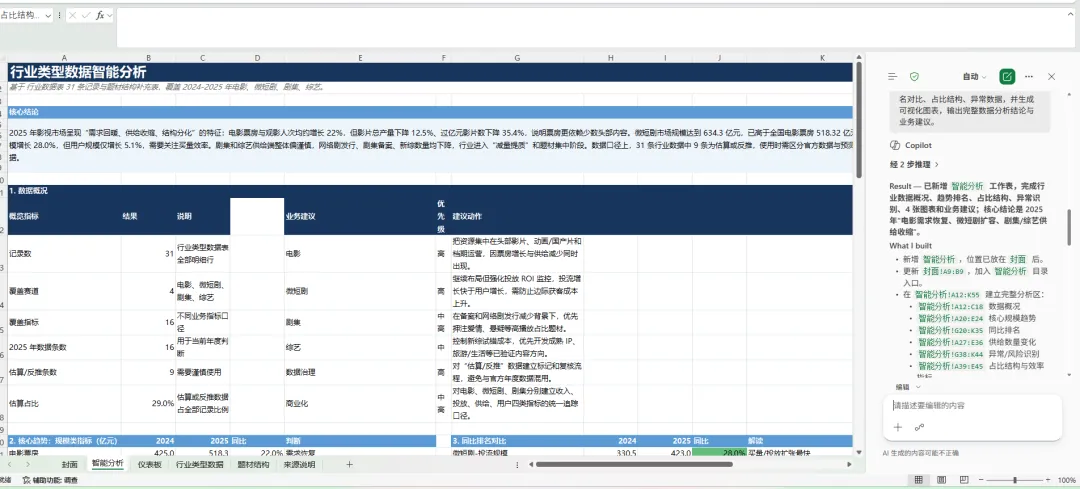Go to next sheet tab arrow
Viewport: 1080px width, 489px height.
tap(28, 465)
